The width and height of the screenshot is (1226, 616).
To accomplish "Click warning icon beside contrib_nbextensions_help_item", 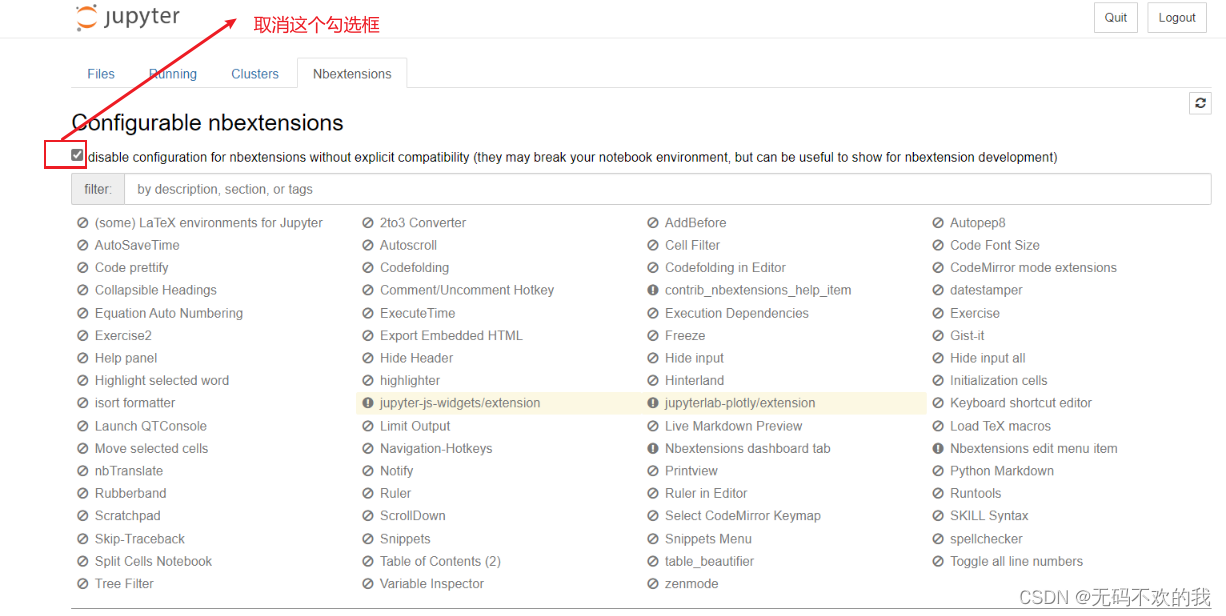I will point(653,290).
